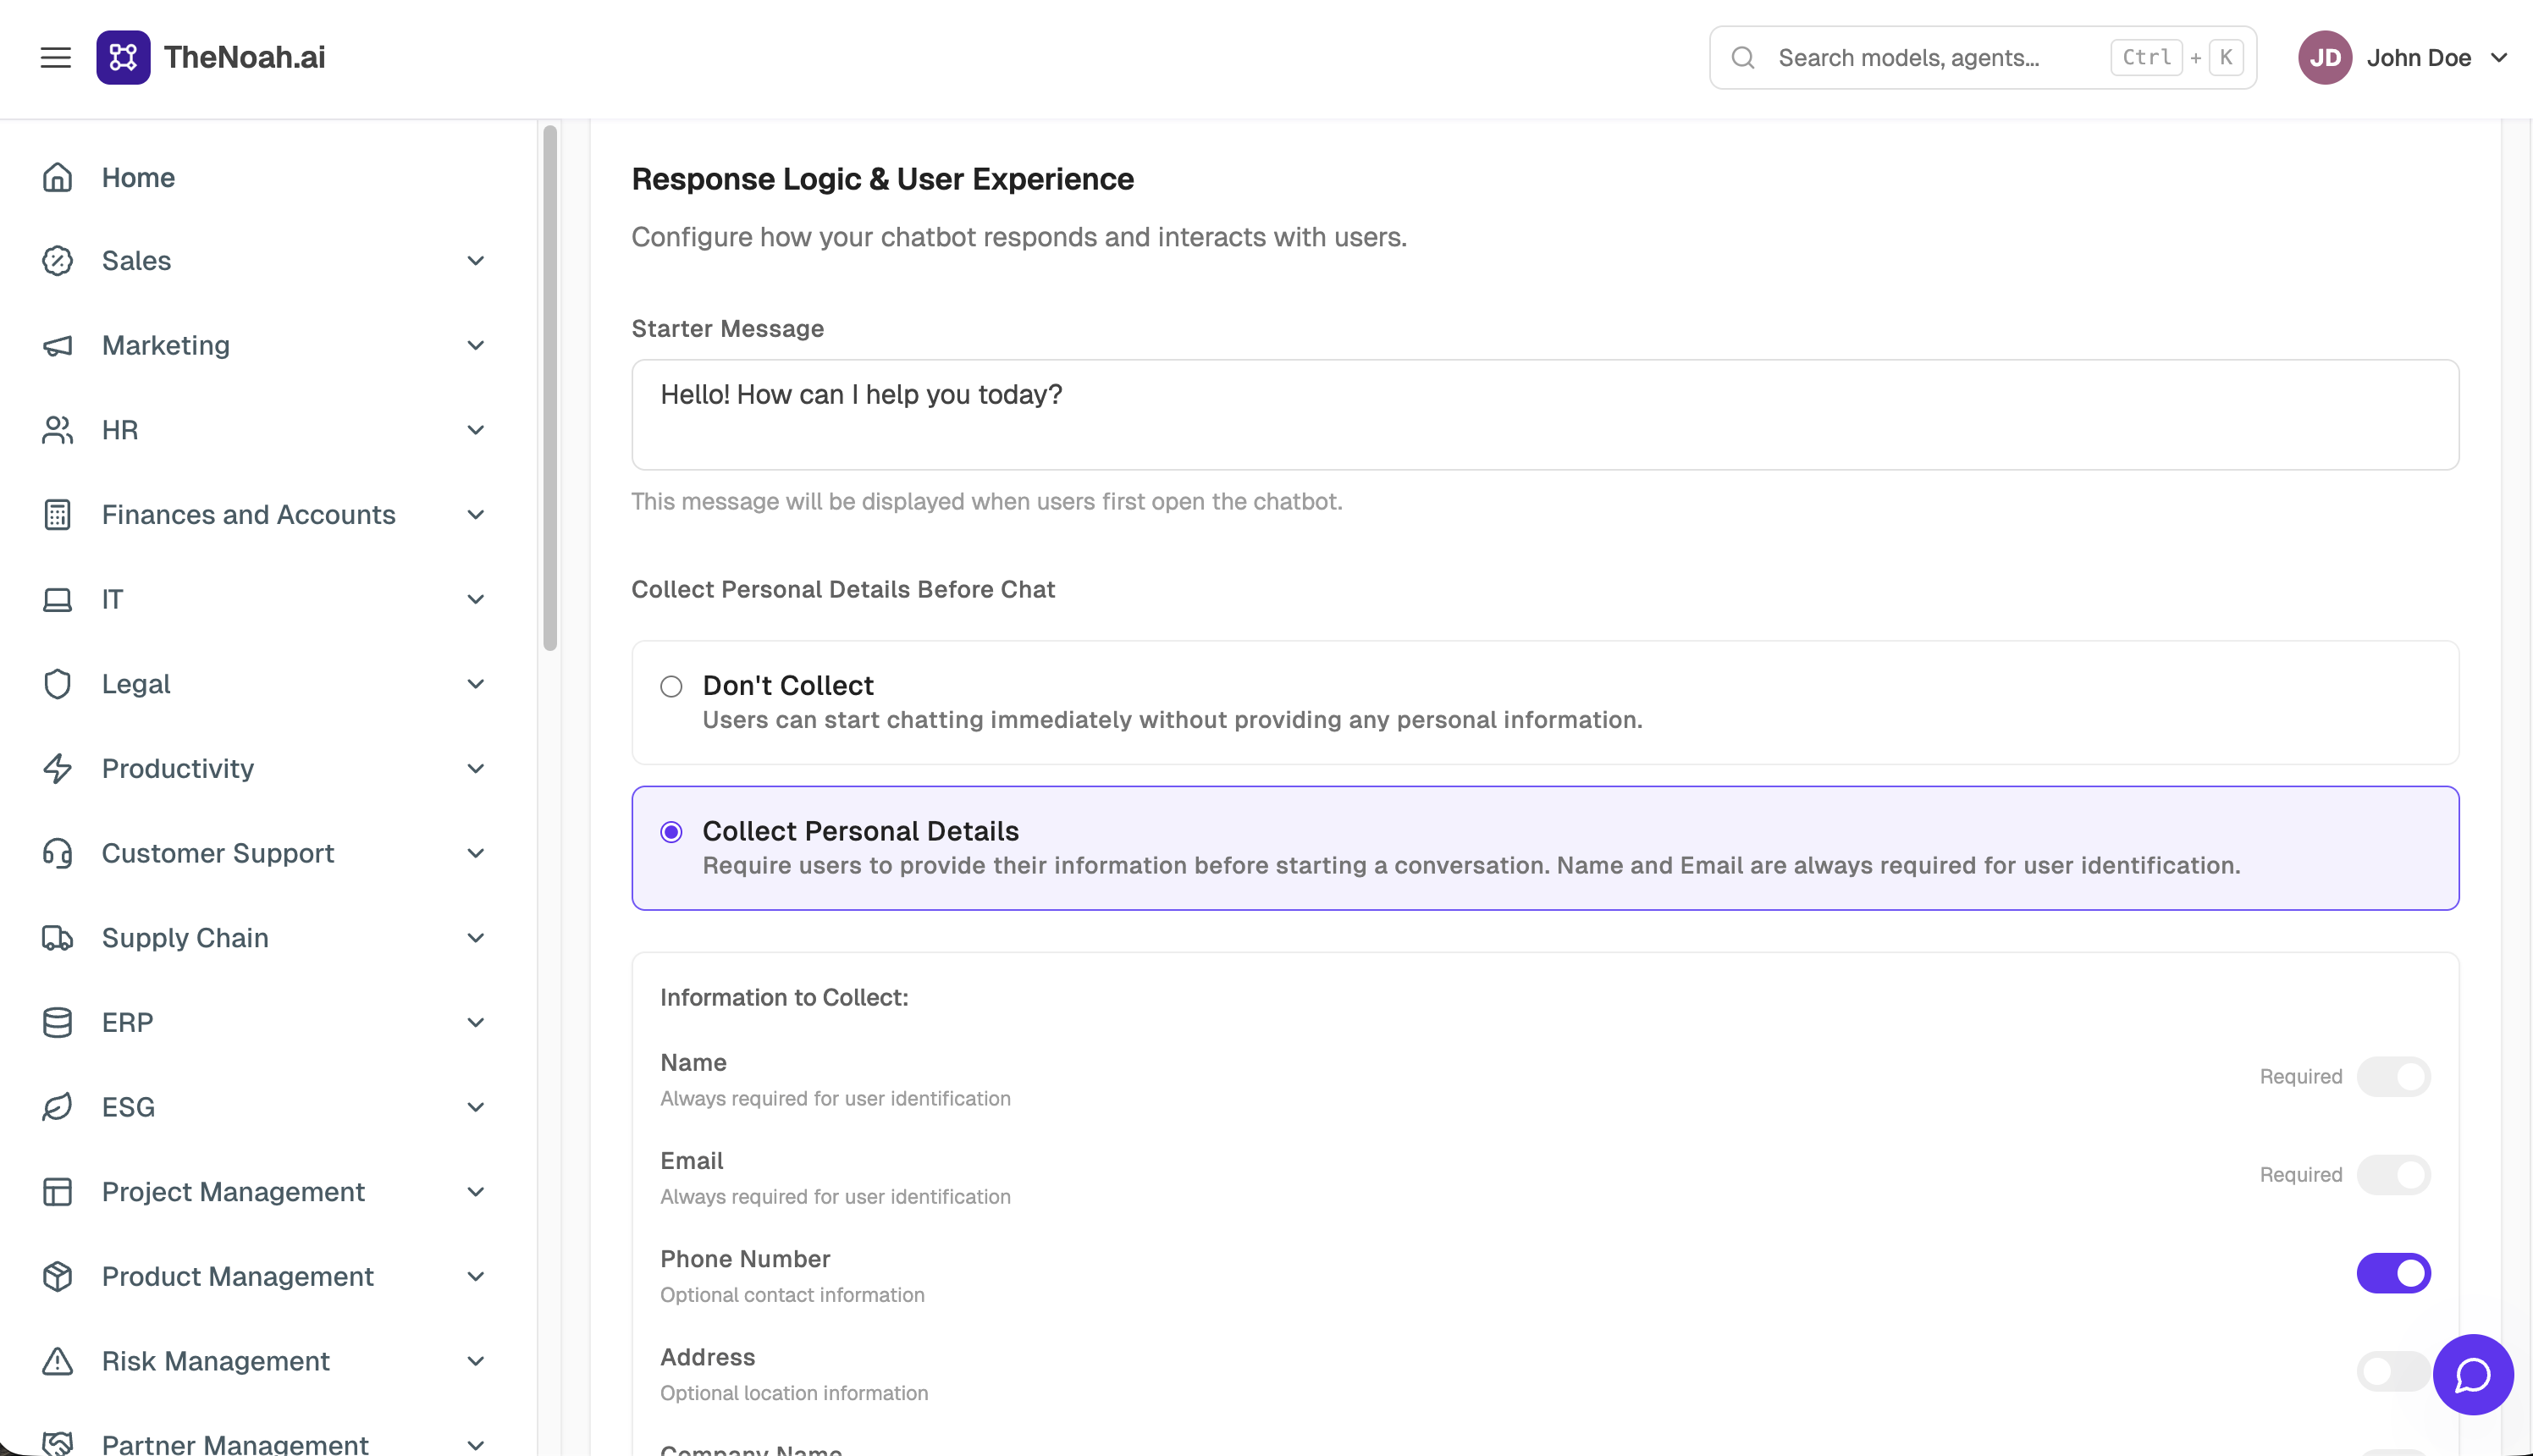The width and height of the screenshot is (2533, 1456).
Task: Open the floating chat bubble button
Action: coord(2473,1375)
